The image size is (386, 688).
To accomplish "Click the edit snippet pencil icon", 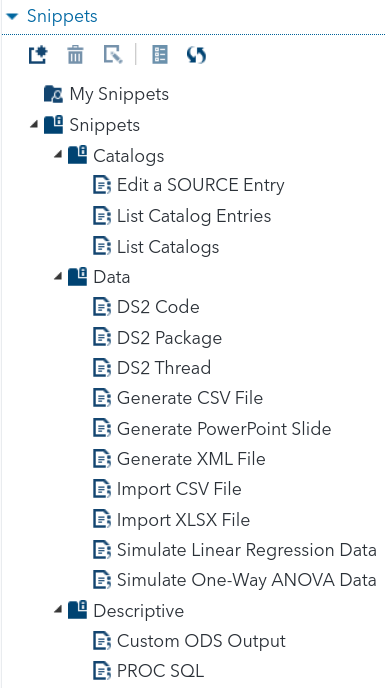I will coord(113,55).
